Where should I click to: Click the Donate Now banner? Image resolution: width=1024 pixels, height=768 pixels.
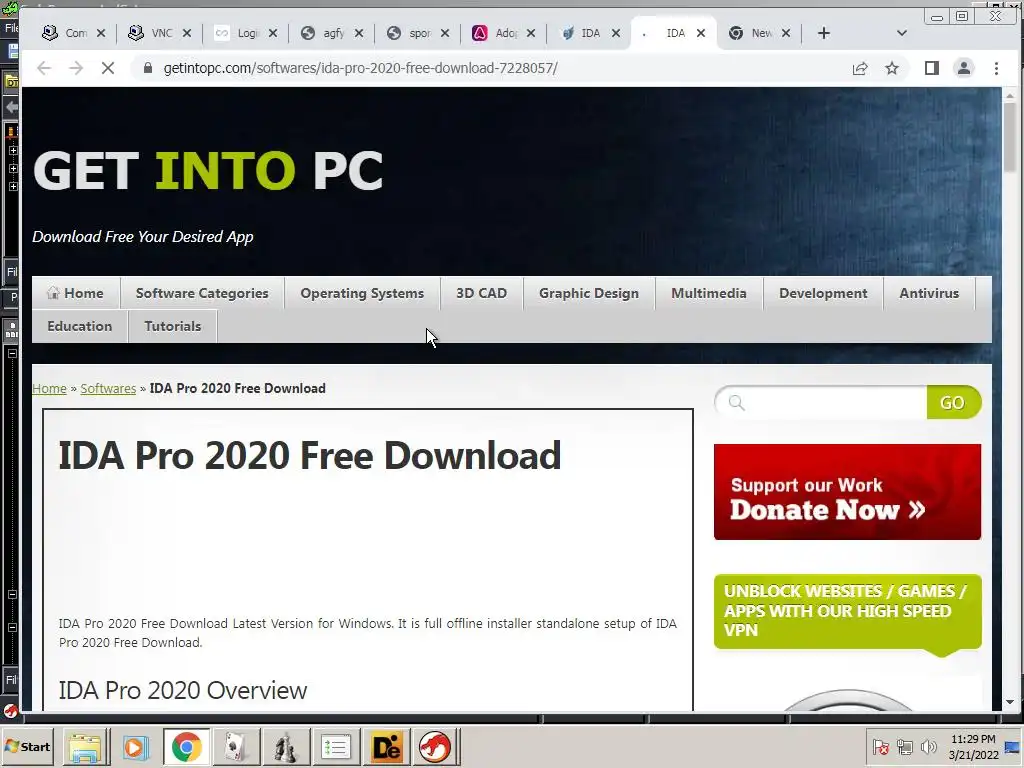click(847, 492)
